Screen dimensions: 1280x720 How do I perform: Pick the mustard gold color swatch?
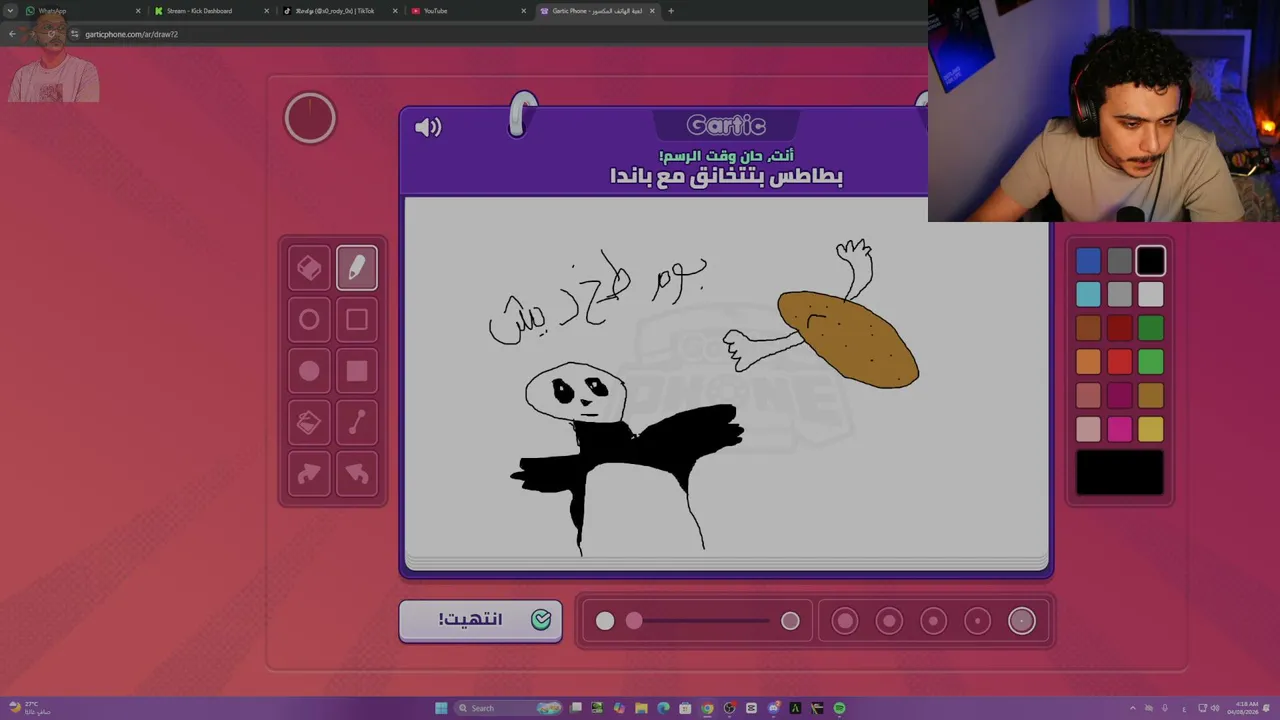click(x=1151, y=396)
